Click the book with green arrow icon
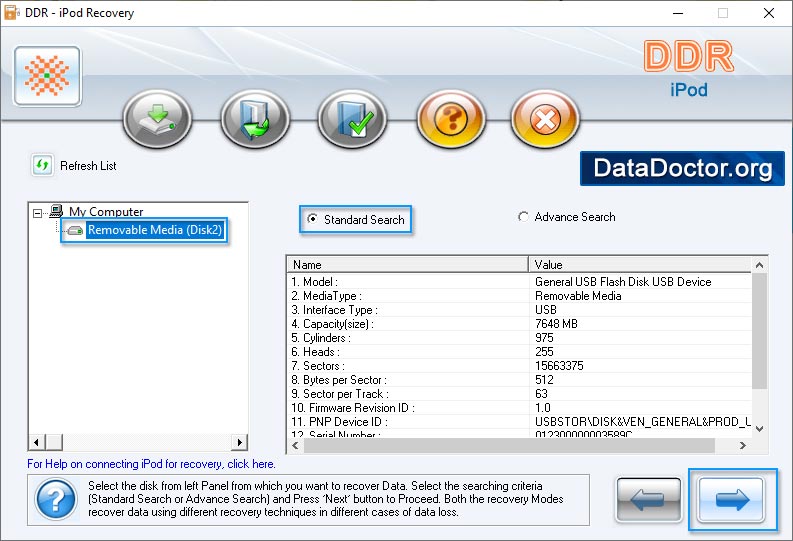 [x=255, y=119]
